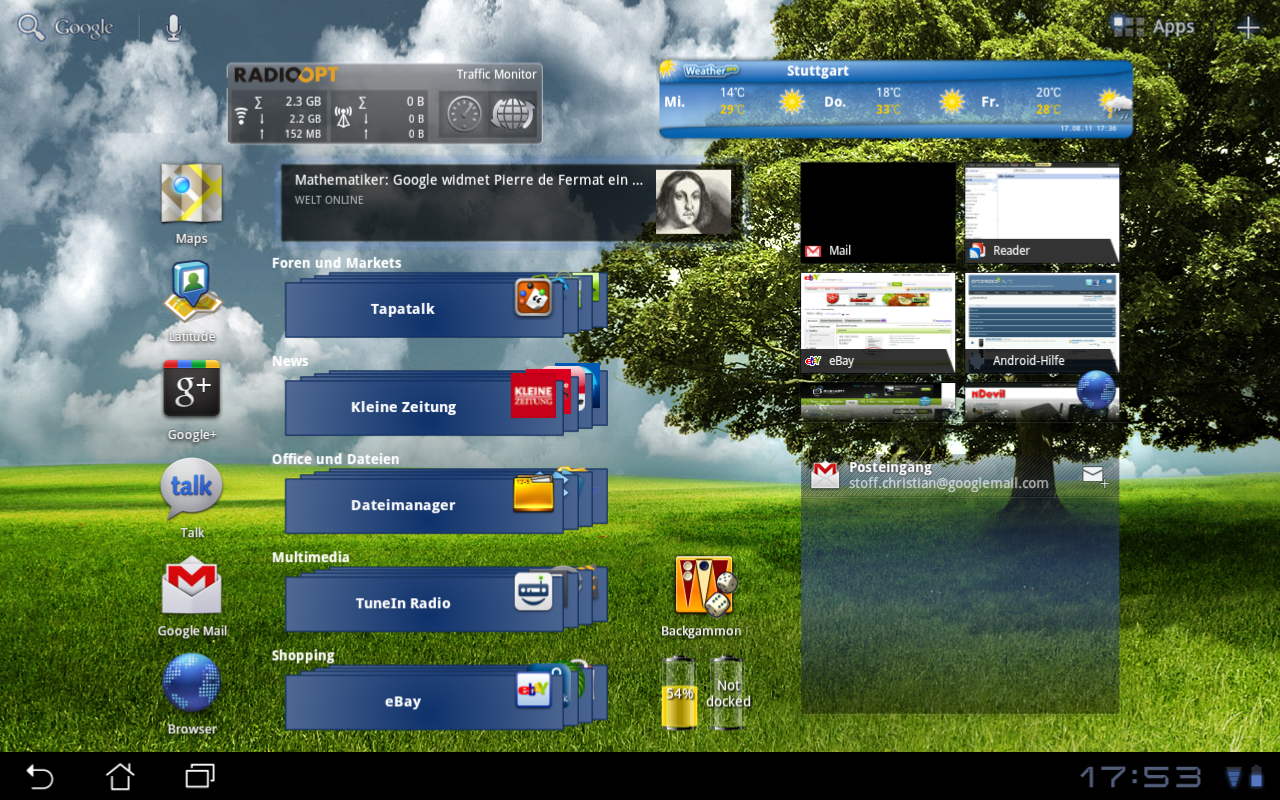Open Google Mail app icon
This screenshot has height=800, width=1280.
[x=191, y=586]
